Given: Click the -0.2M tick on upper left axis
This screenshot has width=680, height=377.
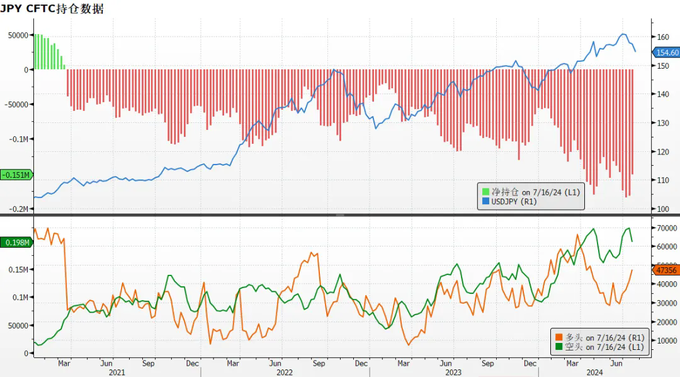Looking at the screenshot, I should point(19,209).
